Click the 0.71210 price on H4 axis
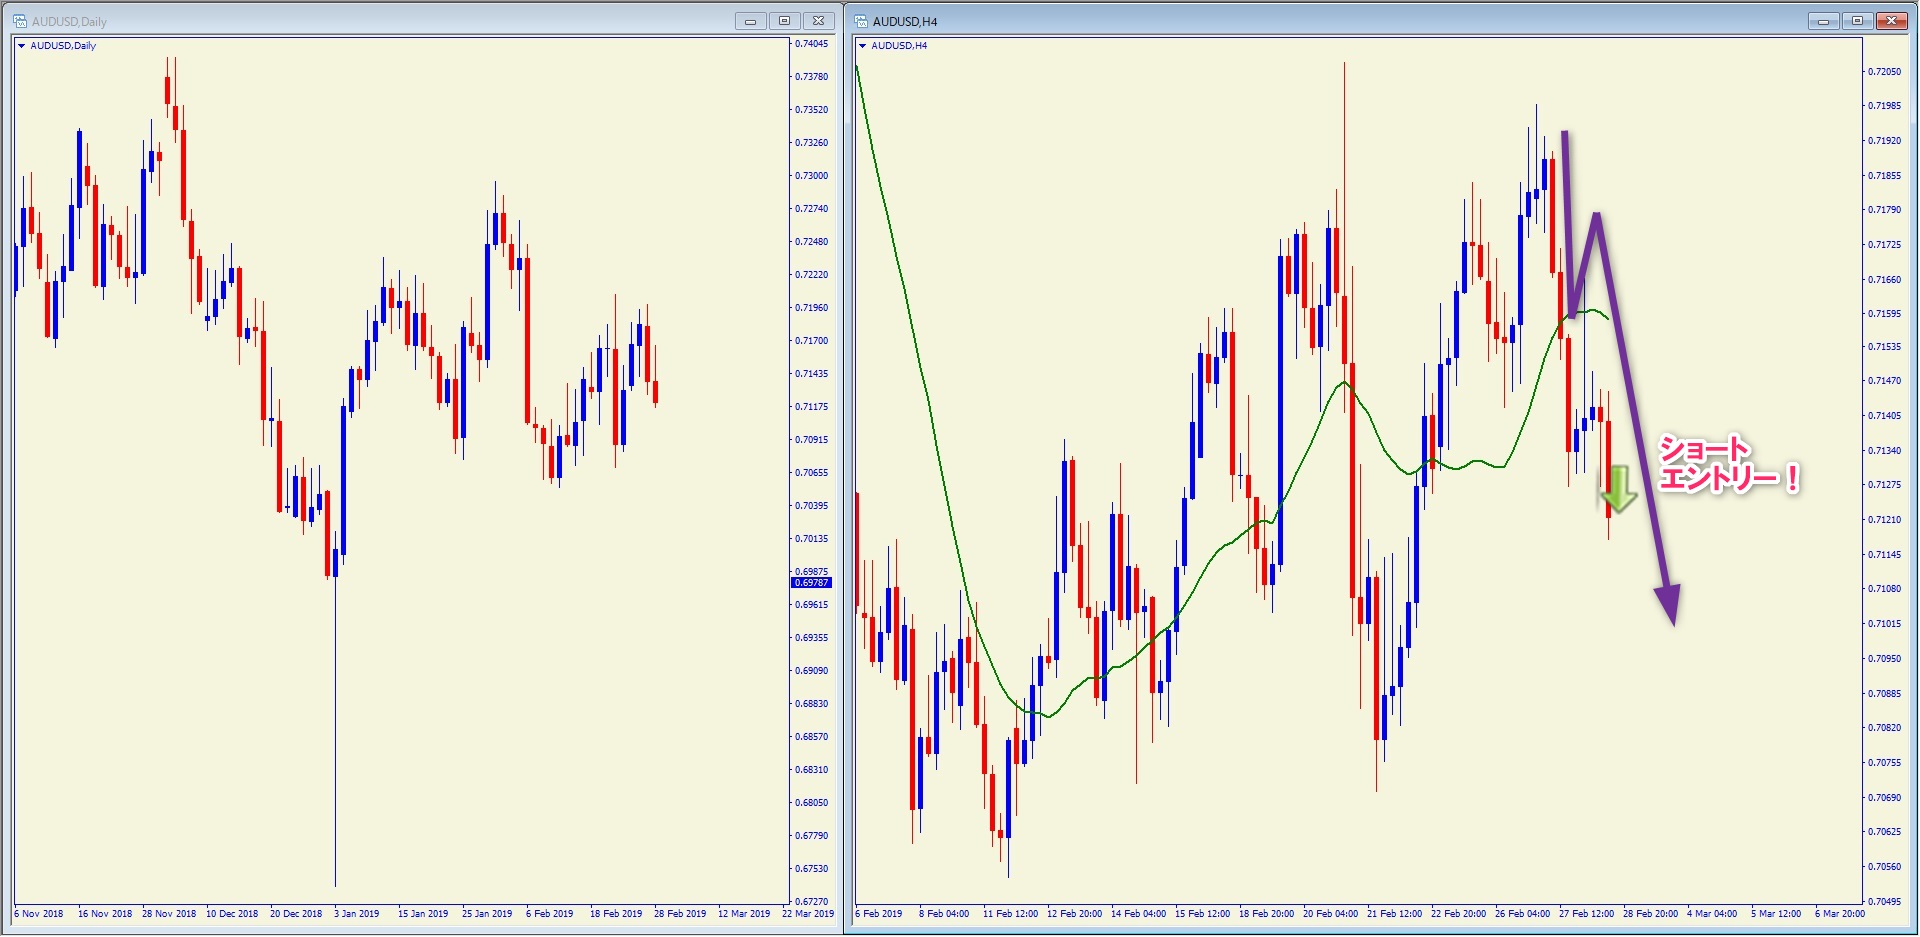This screenshot has height=937, width=1920. [x=1884, y=520]
